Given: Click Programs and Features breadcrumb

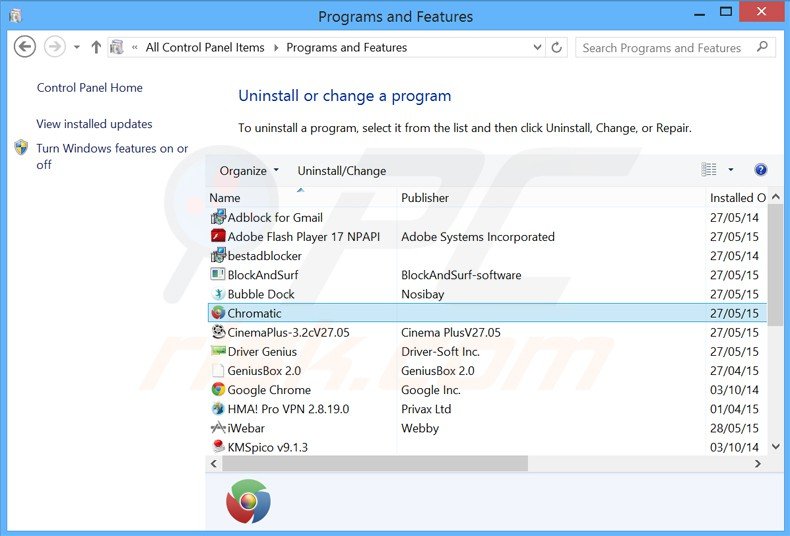Looking at the screenshot, I should click(x=347, y=47).
